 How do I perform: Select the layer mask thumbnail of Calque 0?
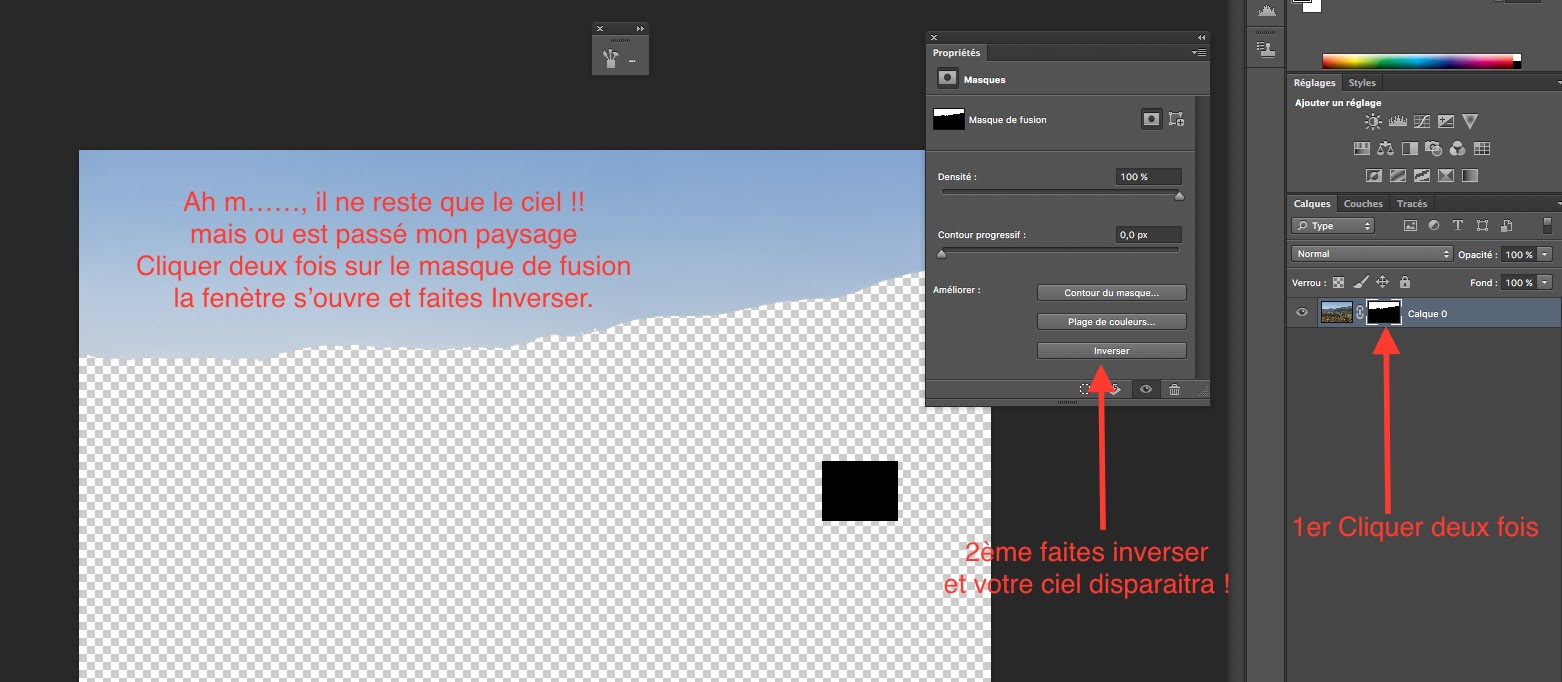[x=1384, y=313]
